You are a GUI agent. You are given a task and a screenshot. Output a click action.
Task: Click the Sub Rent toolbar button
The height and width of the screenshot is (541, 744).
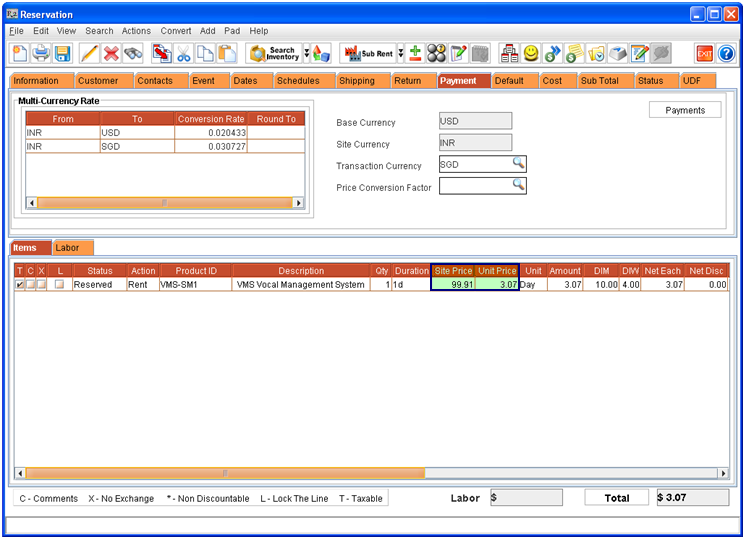(x=368, y=54)
